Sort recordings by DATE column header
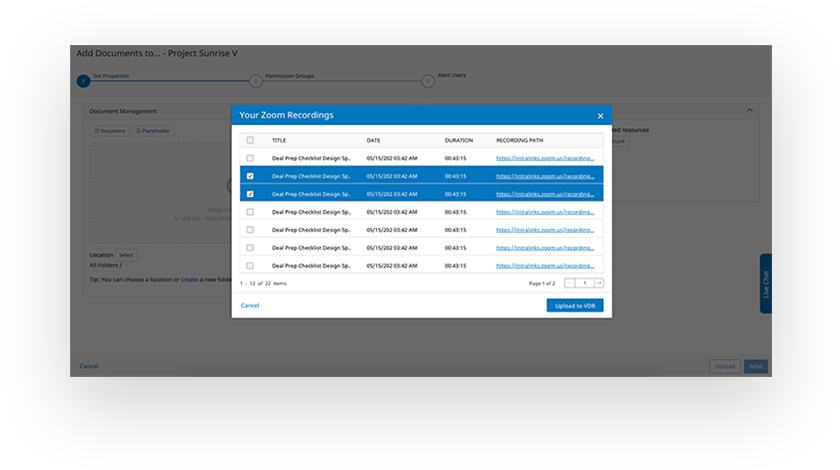 pyautogui.click(x=373, y=140)
